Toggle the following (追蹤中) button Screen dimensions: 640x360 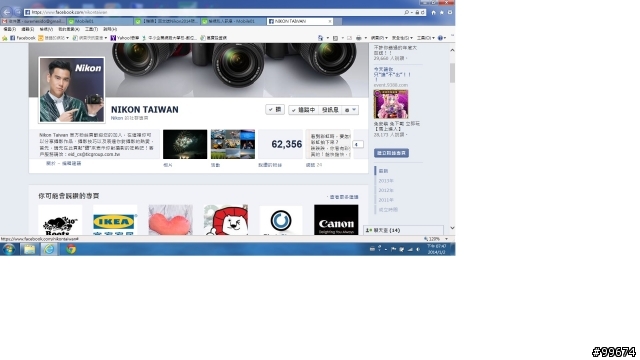(x=303, y=110)
